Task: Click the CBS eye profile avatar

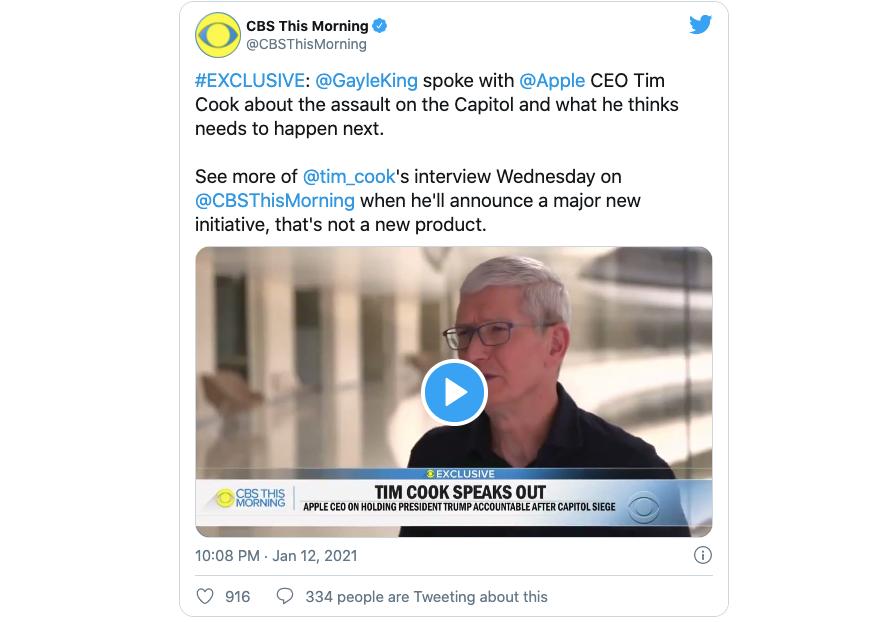Action: (218, 35)
